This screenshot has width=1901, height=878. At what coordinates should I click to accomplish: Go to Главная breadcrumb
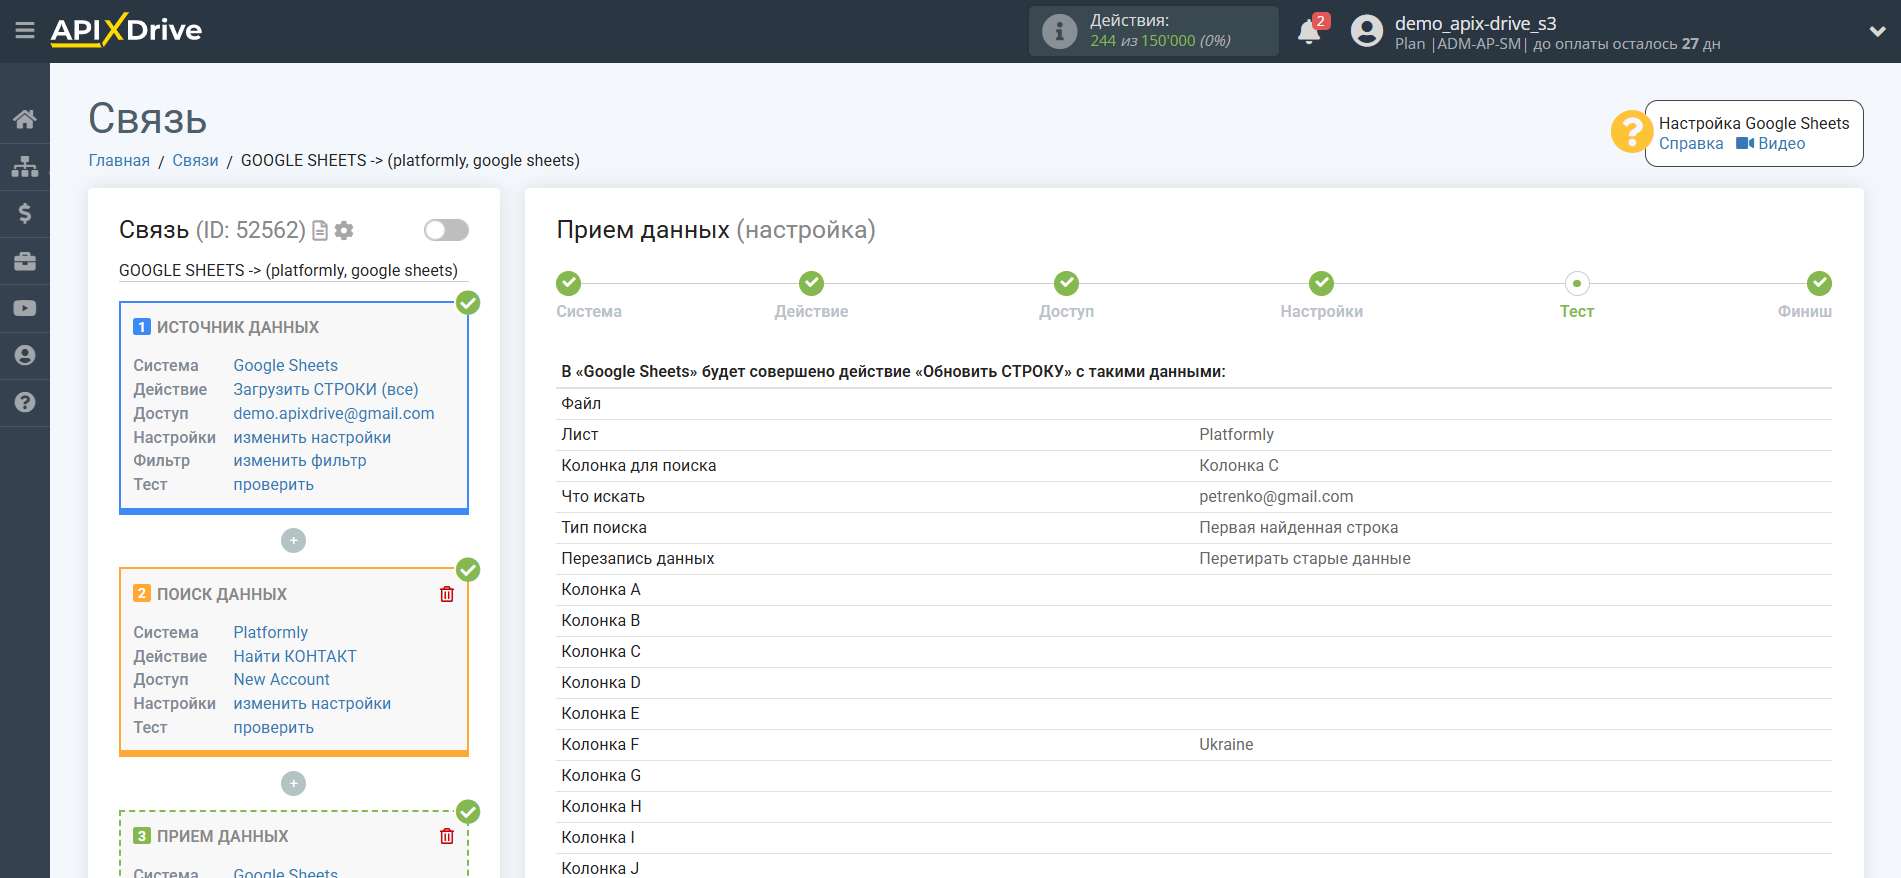click(x=119, y=160)
